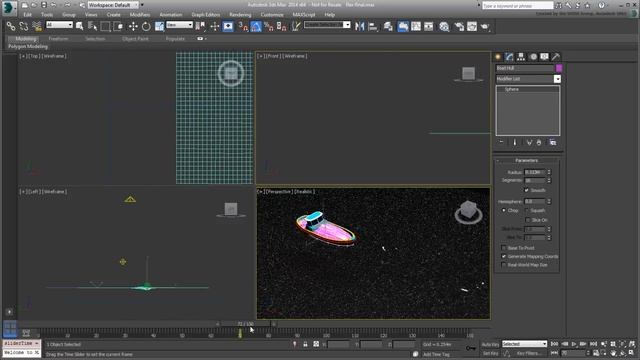The height and width of the screenshot is (360, 640).
Task: Open the Edit menu
Action: [27, 15]
